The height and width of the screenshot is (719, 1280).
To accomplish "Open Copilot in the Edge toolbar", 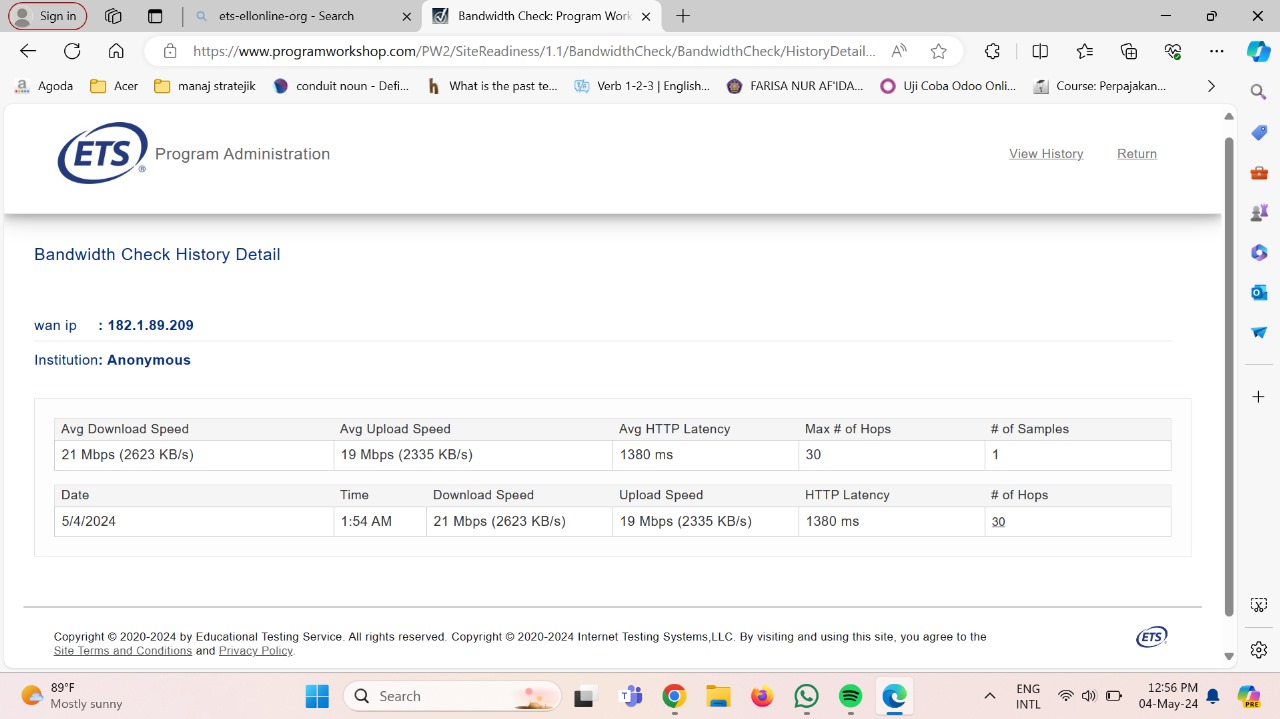I will click(x=1258, y=51).
